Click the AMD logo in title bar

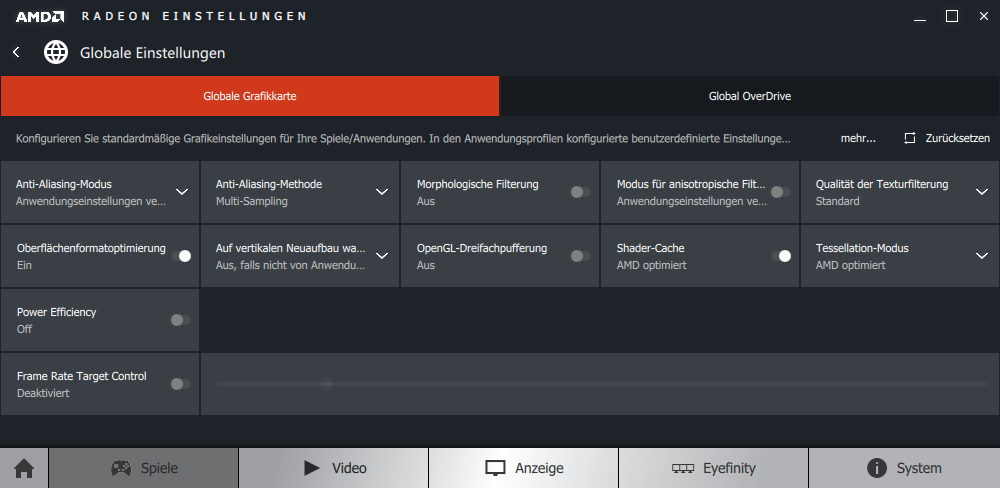coord(40,17)
